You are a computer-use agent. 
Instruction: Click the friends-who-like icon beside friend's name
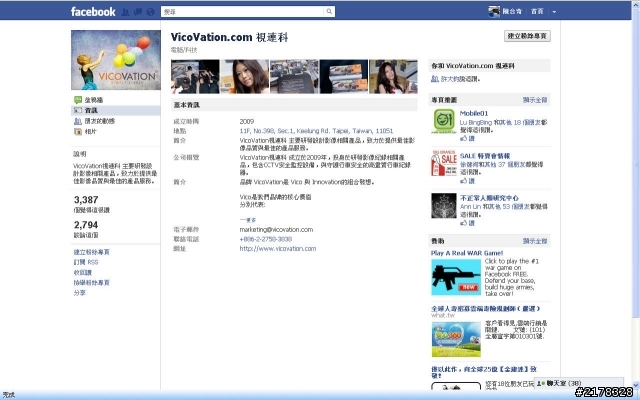point(435,79)
